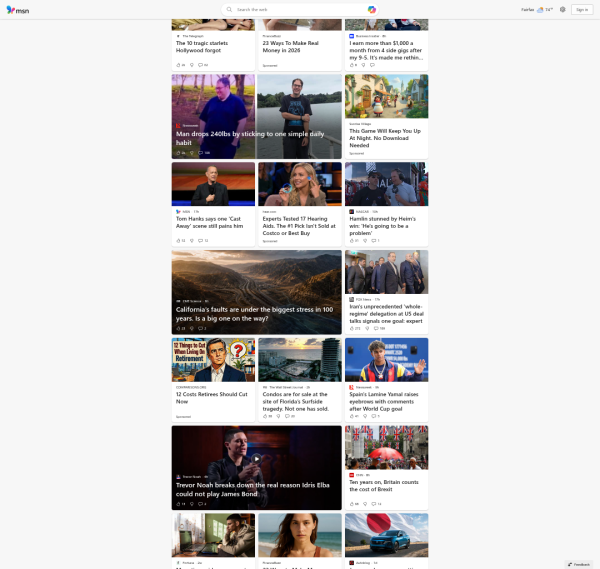Open 'Spain's Lamine Yamal raises eyebrows' headline
Viewport: 600px width, 569px height.
tap(383, 401)
